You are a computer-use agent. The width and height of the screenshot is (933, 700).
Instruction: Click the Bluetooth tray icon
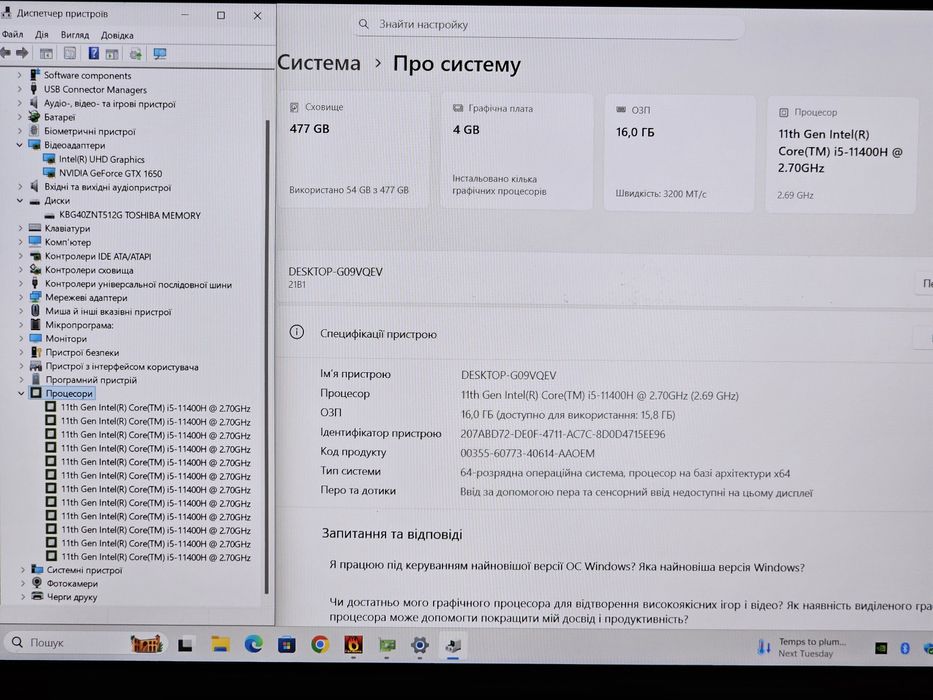(x=905, y=649)
